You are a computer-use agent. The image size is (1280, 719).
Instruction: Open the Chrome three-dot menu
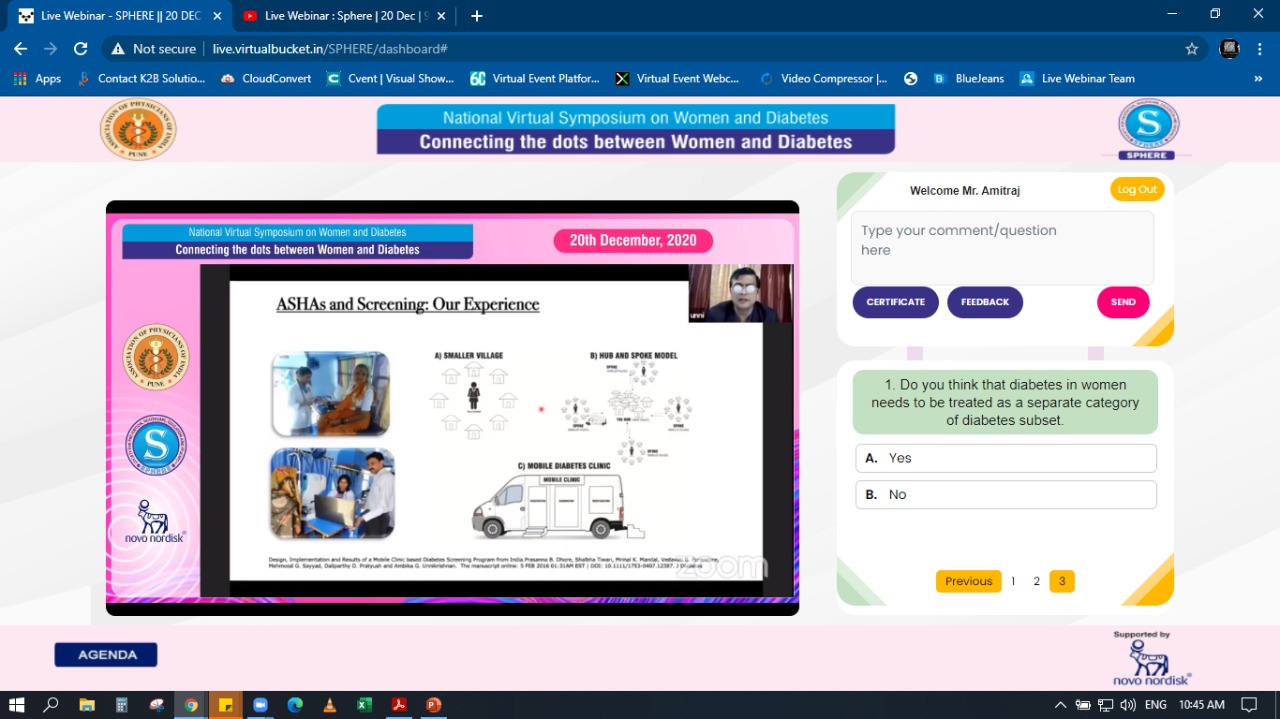tap(1258, 48)
